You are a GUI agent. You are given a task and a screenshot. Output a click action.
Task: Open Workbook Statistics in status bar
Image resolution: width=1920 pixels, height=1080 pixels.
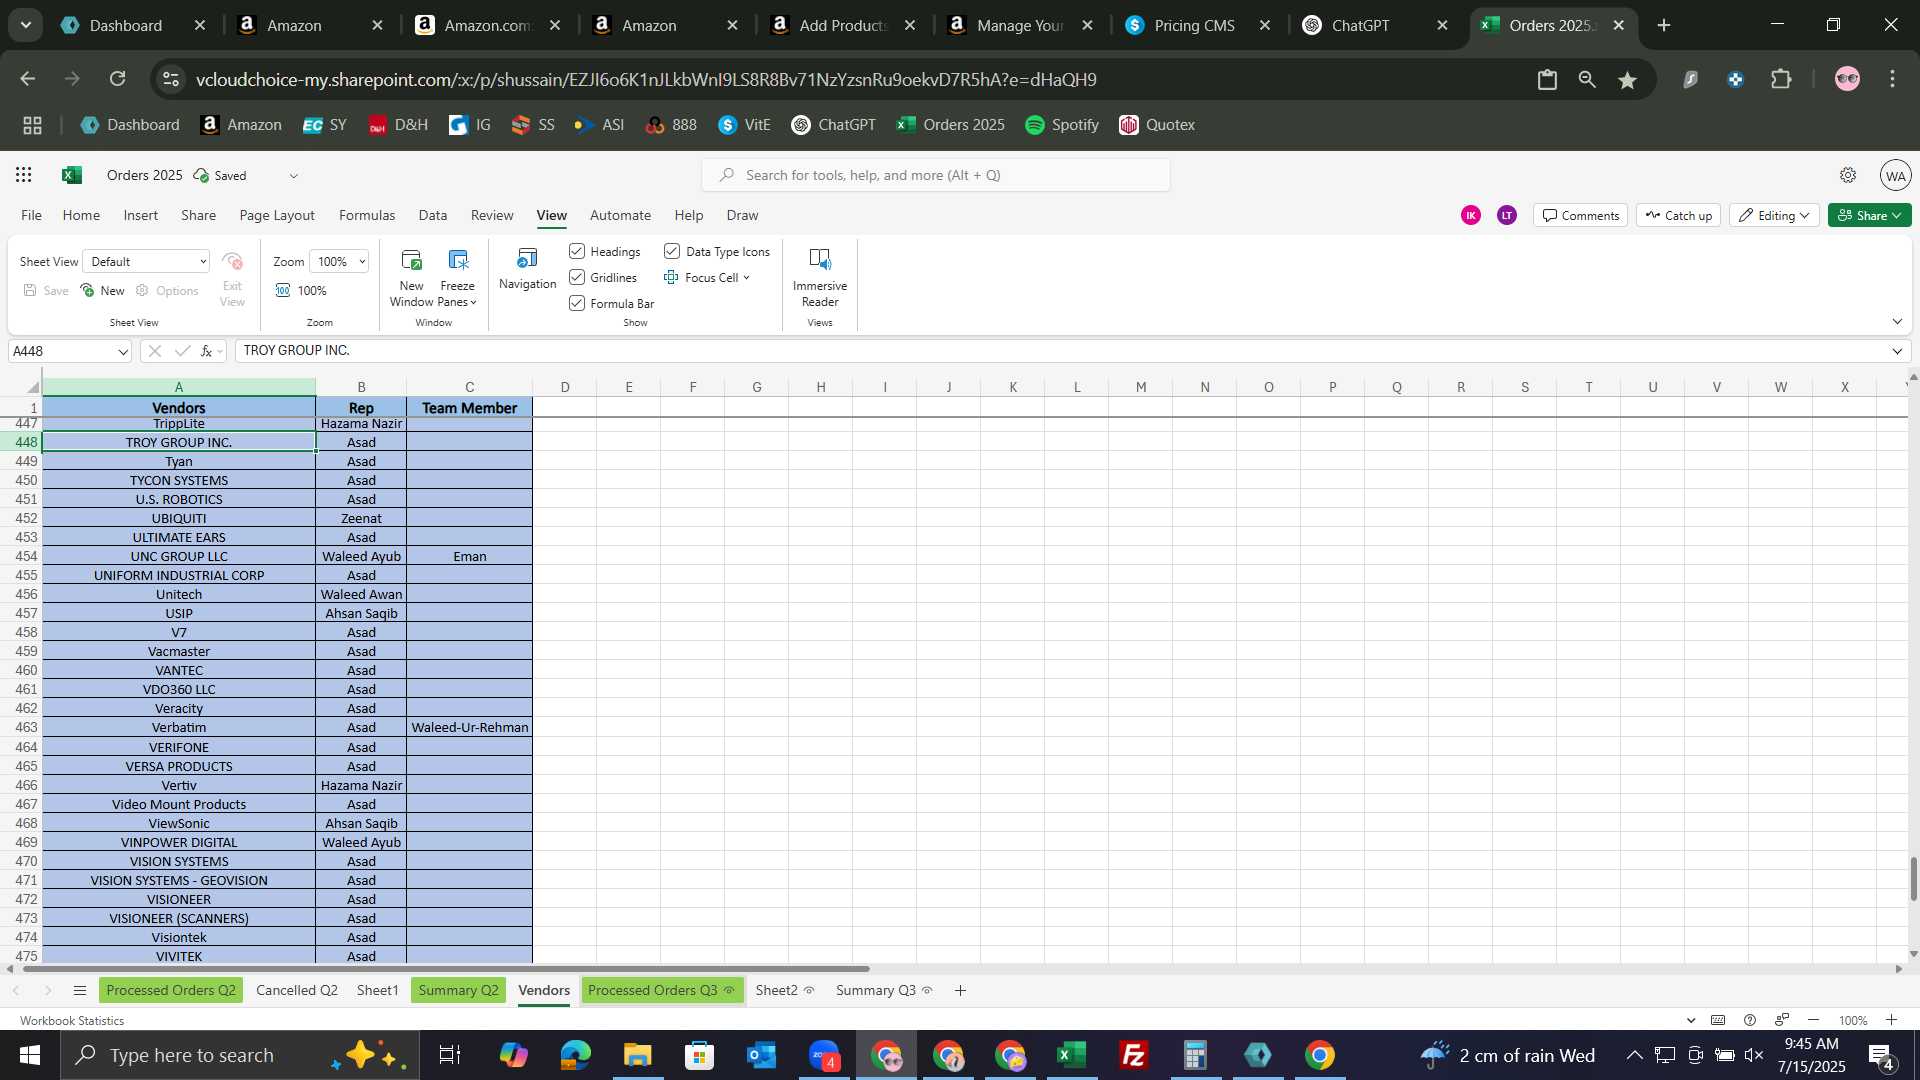coord(72,1020)
